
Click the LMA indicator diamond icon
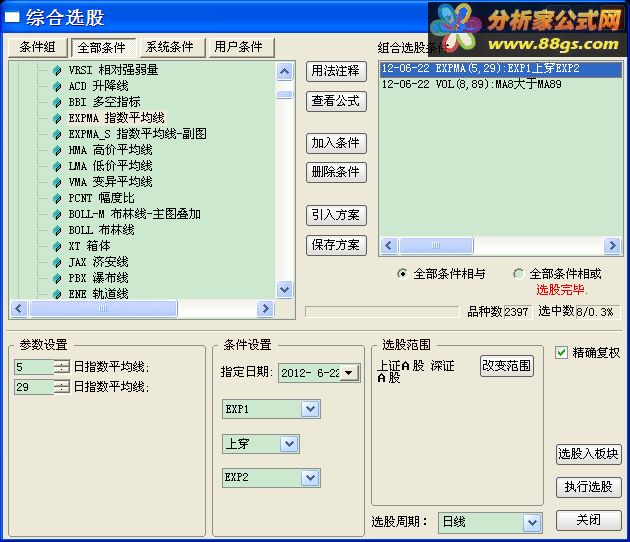click(57, 166)
